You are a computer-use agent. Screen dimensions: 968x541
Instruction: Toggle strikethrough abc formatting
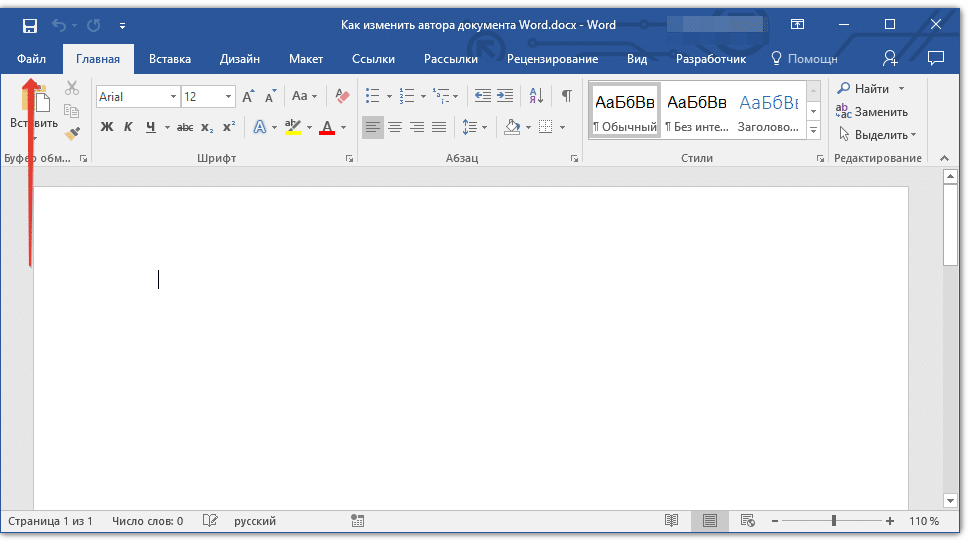click(185, 128)
